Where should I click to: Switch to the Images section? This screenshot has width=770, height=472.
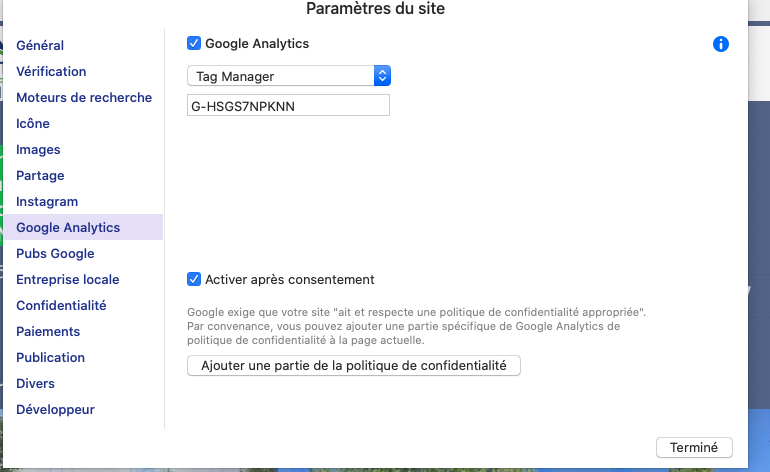click(38, 150)
